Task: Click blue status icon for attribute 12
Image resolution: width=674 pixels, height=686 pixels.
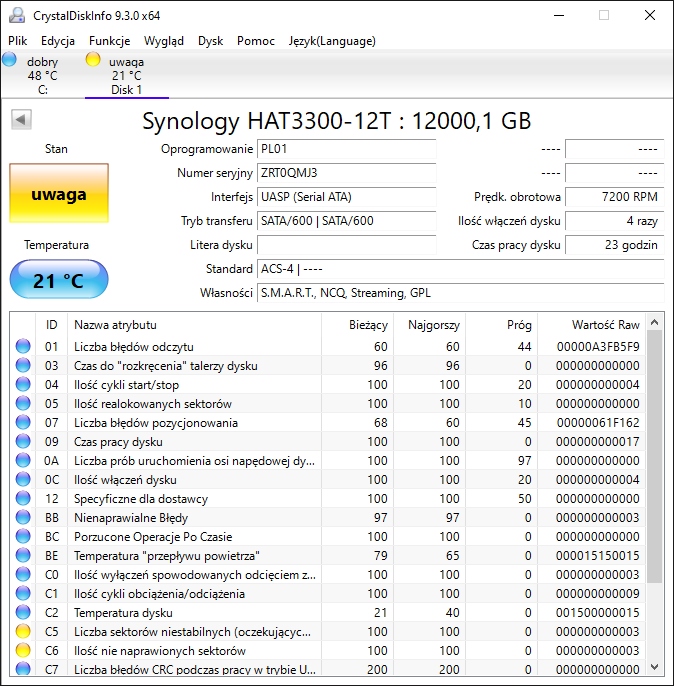Action: click(23, 498)
